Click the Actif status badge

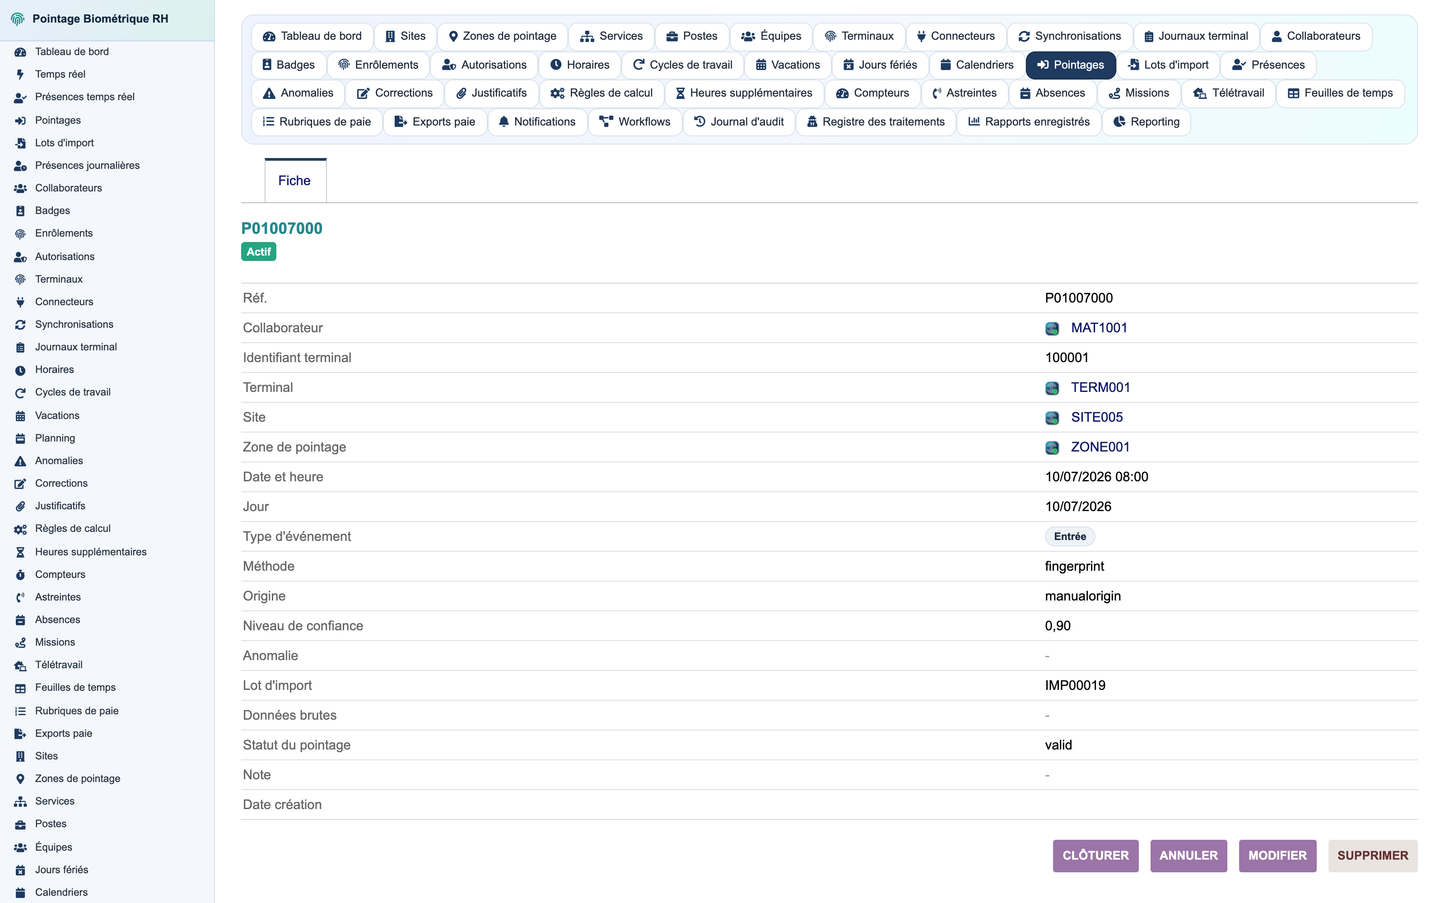(259, 252)
